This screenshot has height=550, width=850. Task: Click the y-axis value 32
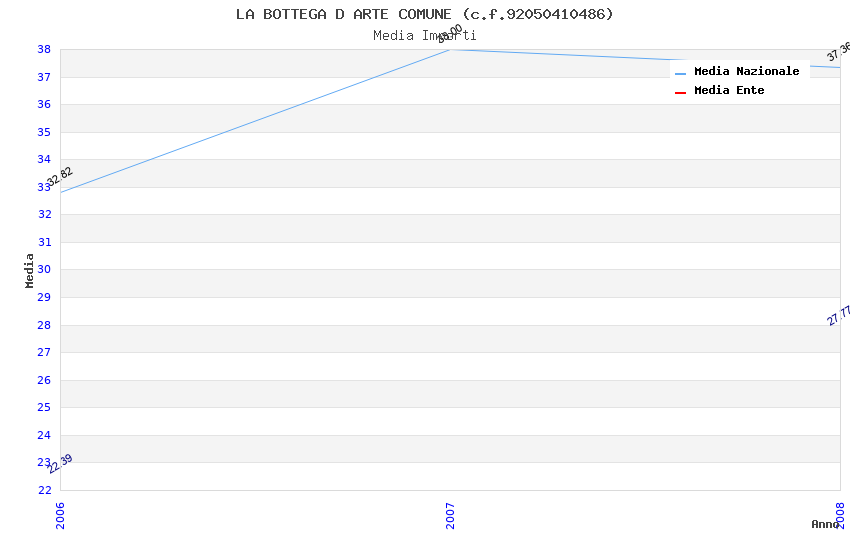click(x=45, y=214)
